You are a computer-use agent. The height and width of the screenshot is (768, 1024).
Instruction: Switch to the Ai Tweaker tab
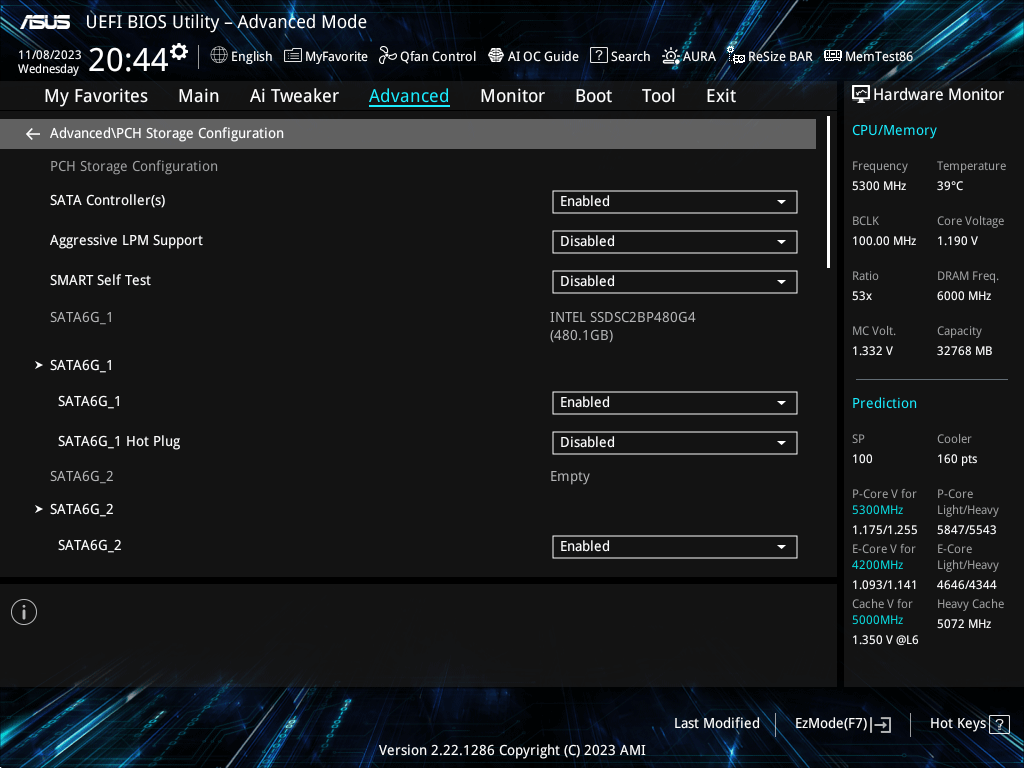tap(294, 96)
